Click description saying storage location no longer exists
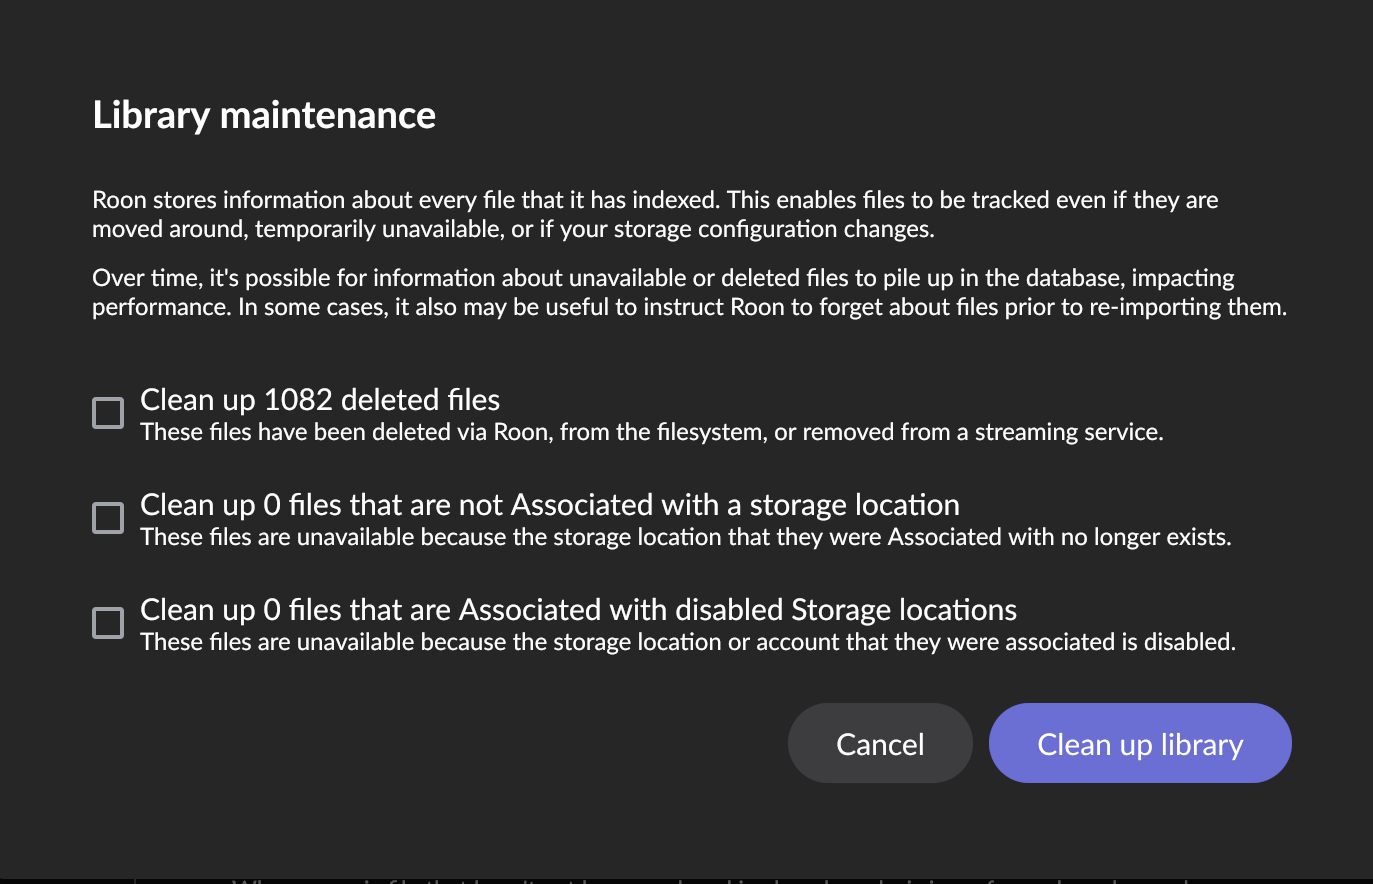Image resolution: width=1373 pixels, height=884 pixels. click(685, 538)
